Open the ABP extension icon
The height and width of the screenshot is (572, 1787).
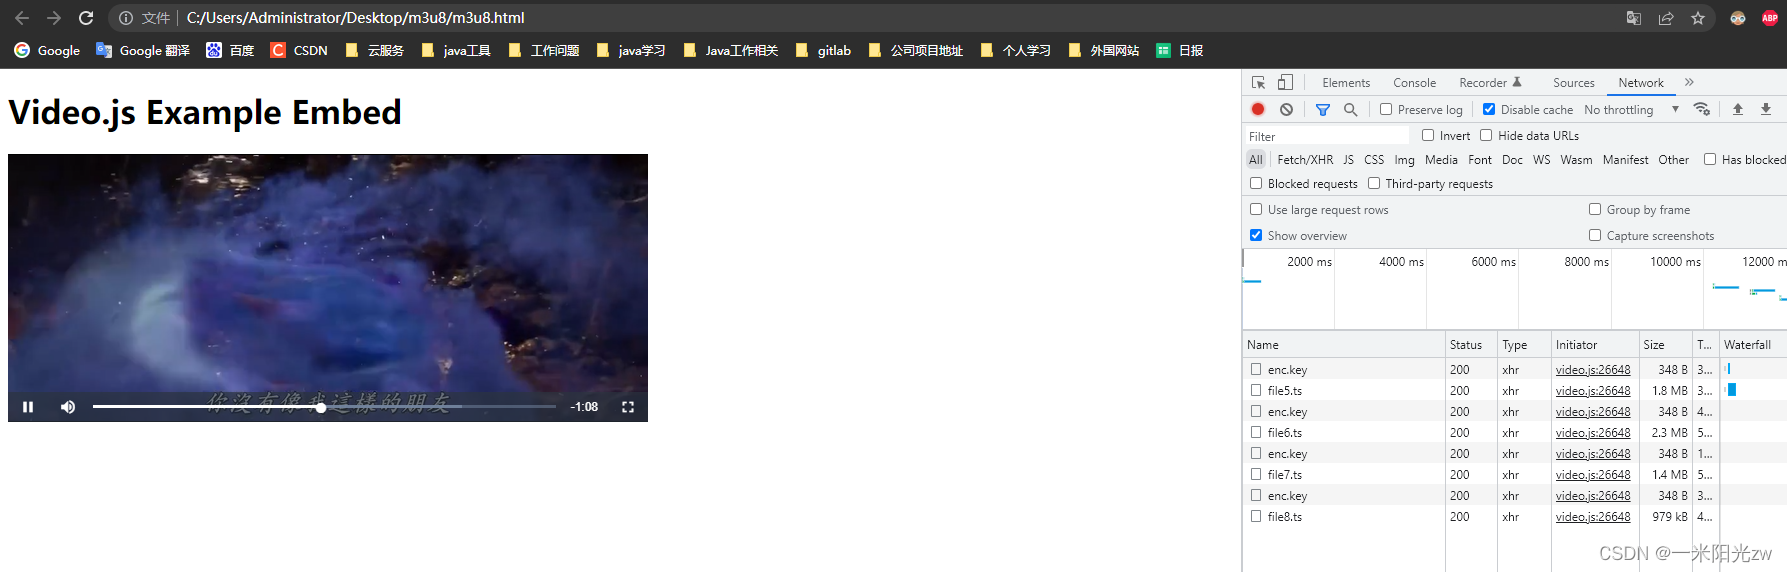click(x=1770, y=18)
